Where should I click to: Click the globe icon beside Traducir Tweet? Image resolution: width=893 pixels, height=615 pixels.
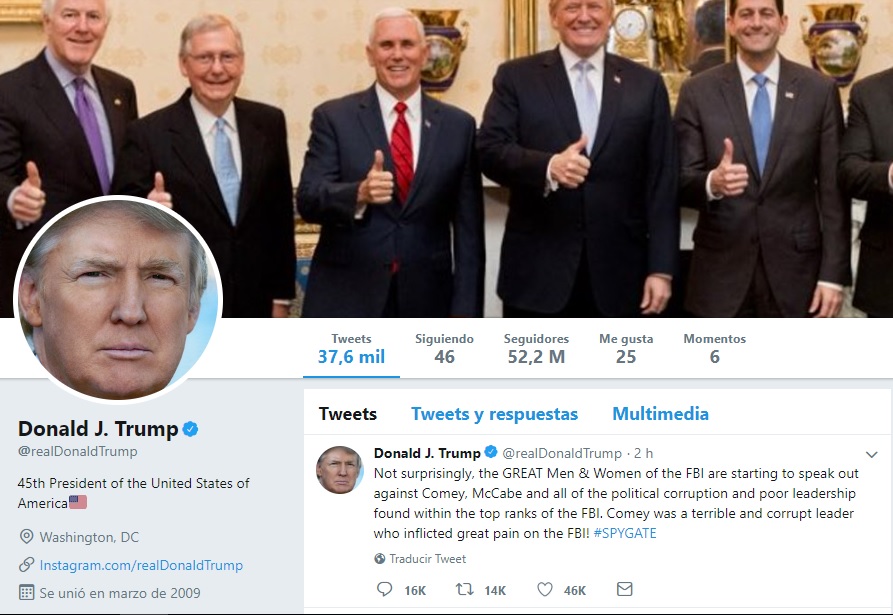coord(379,559)
